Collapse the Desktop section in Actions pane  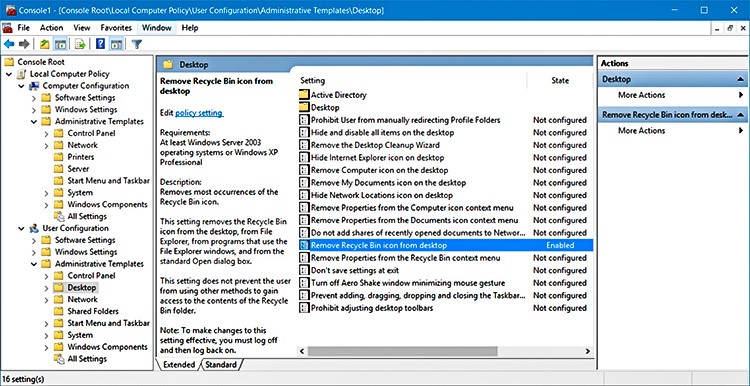[x=740, y=79]
